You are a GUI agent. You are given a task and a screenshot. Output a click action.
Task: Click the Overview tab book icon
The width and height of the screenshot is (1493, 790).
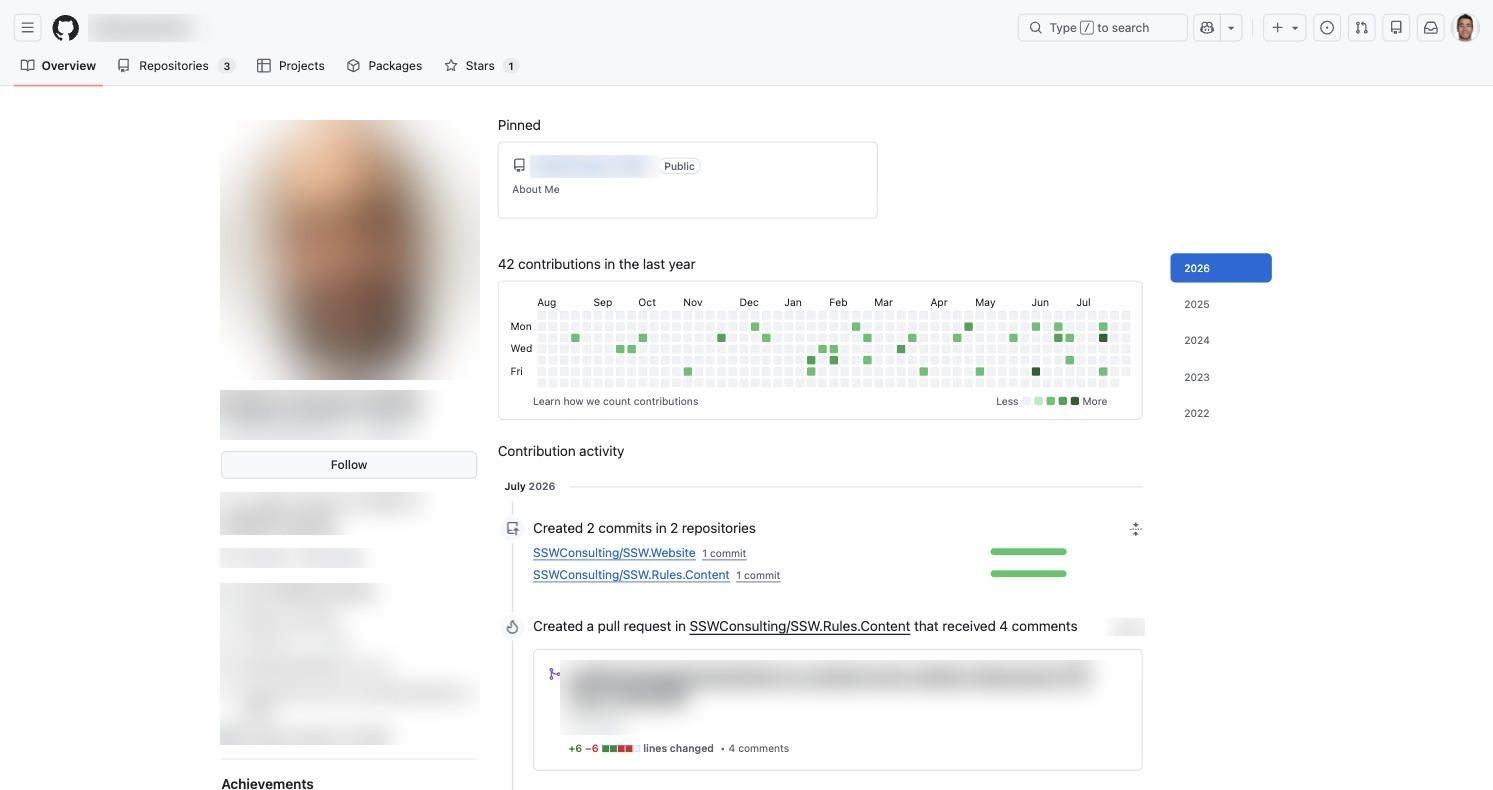(28, 66)
